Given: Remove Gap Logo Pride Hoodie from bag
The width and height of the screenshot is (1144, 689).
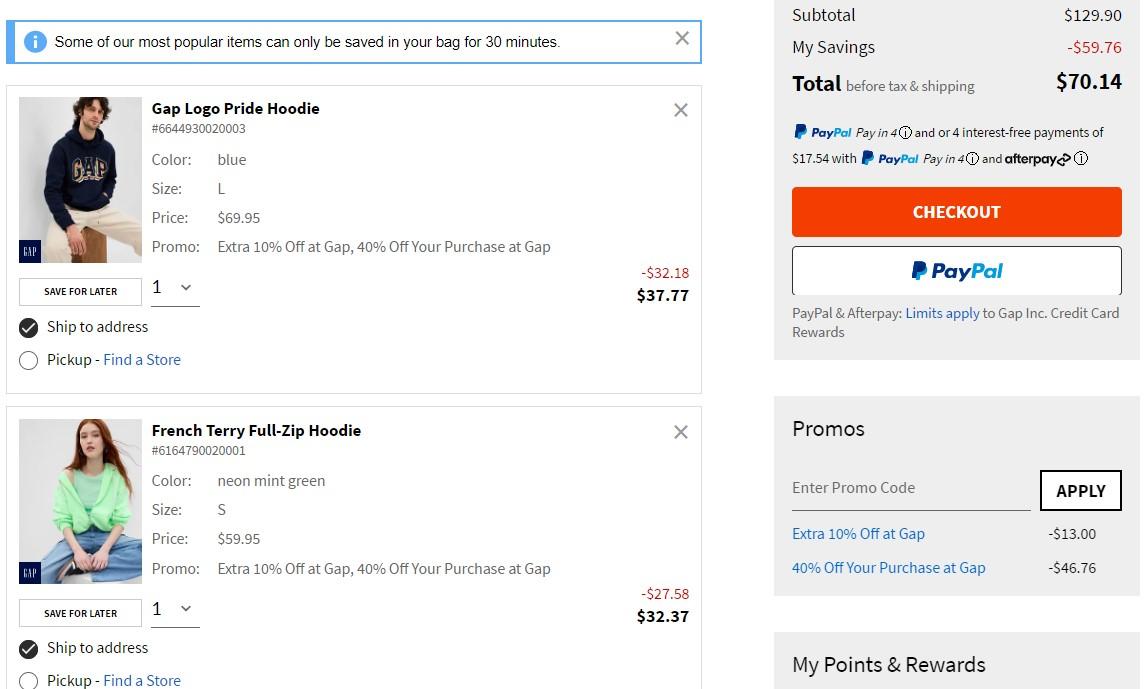Looking at the screenshot, I should [681, 110].
